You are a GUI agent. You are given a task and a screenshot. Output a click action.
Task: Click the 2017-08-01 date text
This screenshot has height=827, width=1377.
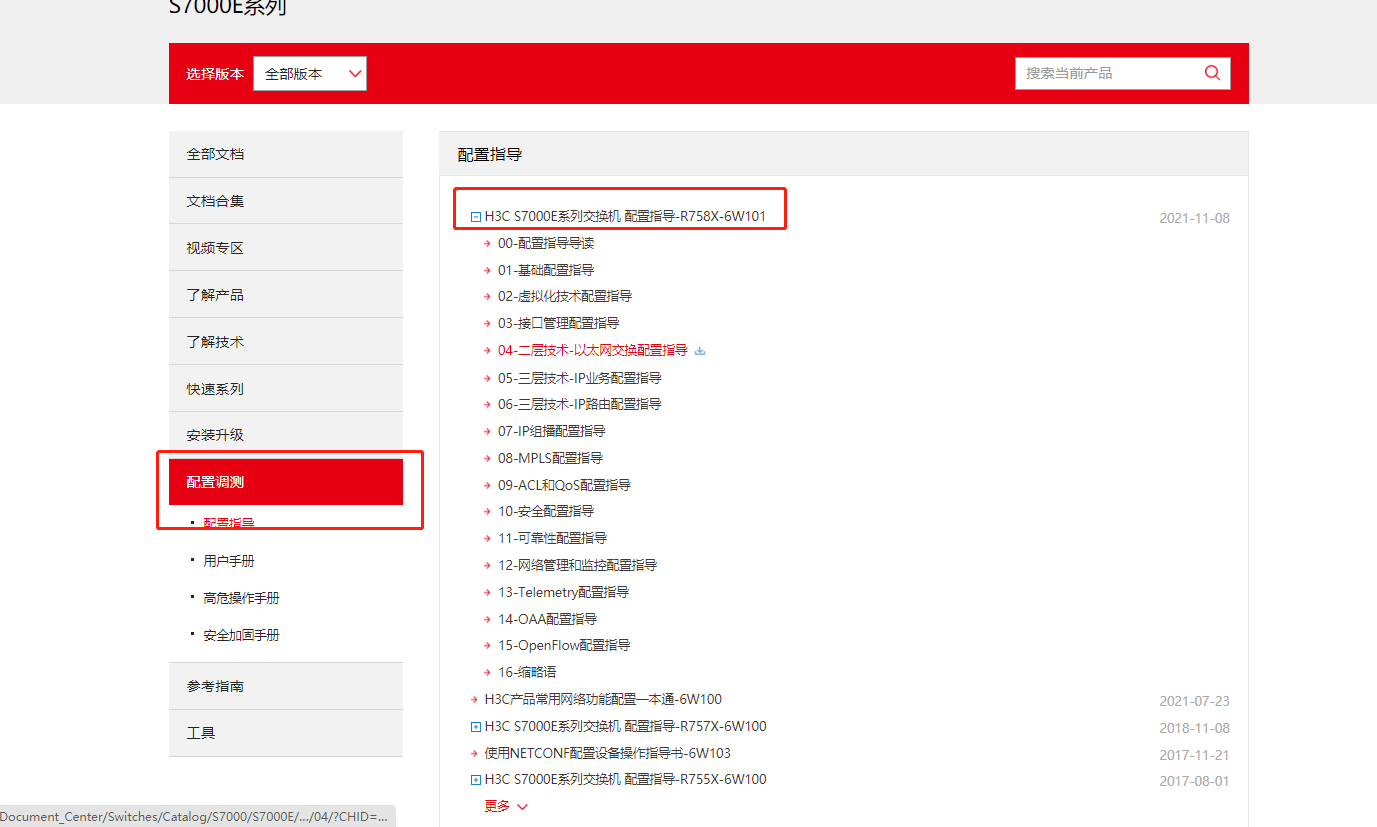click(x=1194, y=781)
